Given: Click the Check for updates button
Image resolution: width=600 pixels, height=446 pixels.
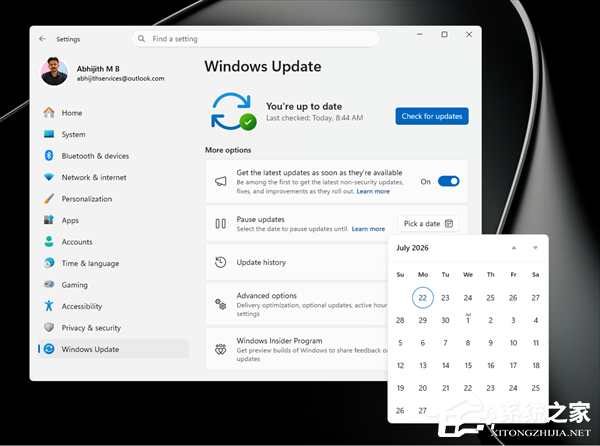Looking at the screenshot, I should pyautogui.click(x=432, y=116).
